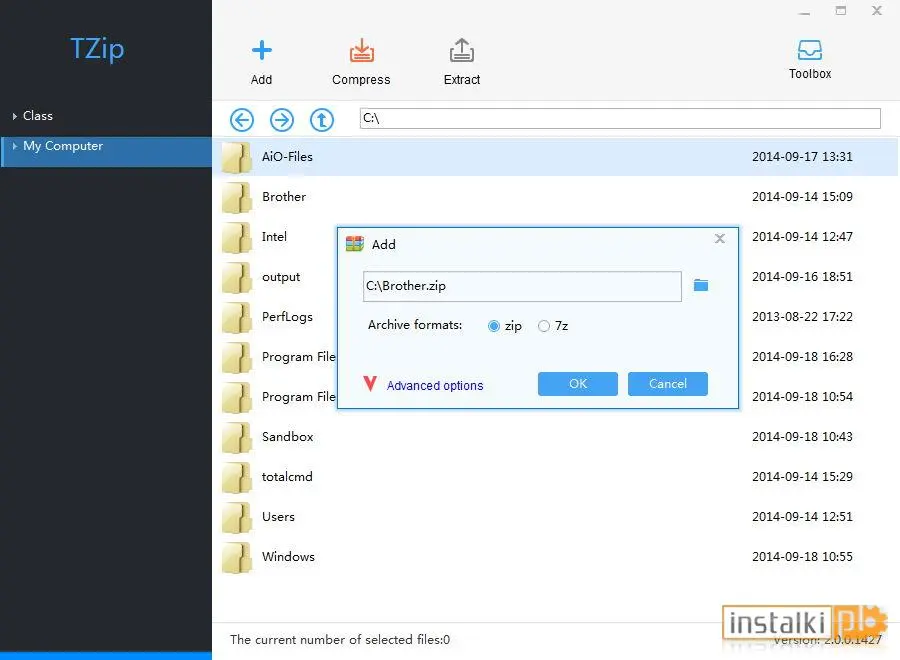Click the C:\ address bar
The height and width of the screenshot is (660, 900).
tap(620, 118)
